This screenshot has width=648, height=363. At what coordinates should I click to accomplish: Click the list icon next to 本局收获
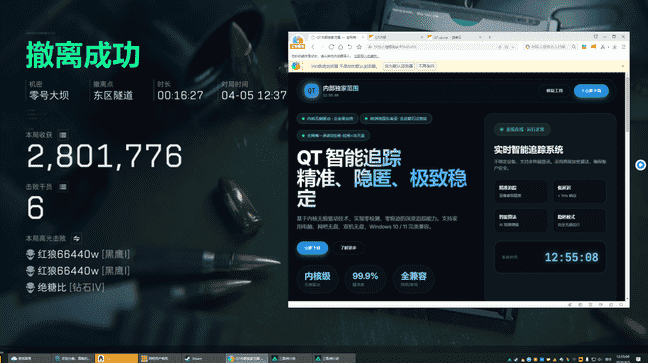[63, 135]
